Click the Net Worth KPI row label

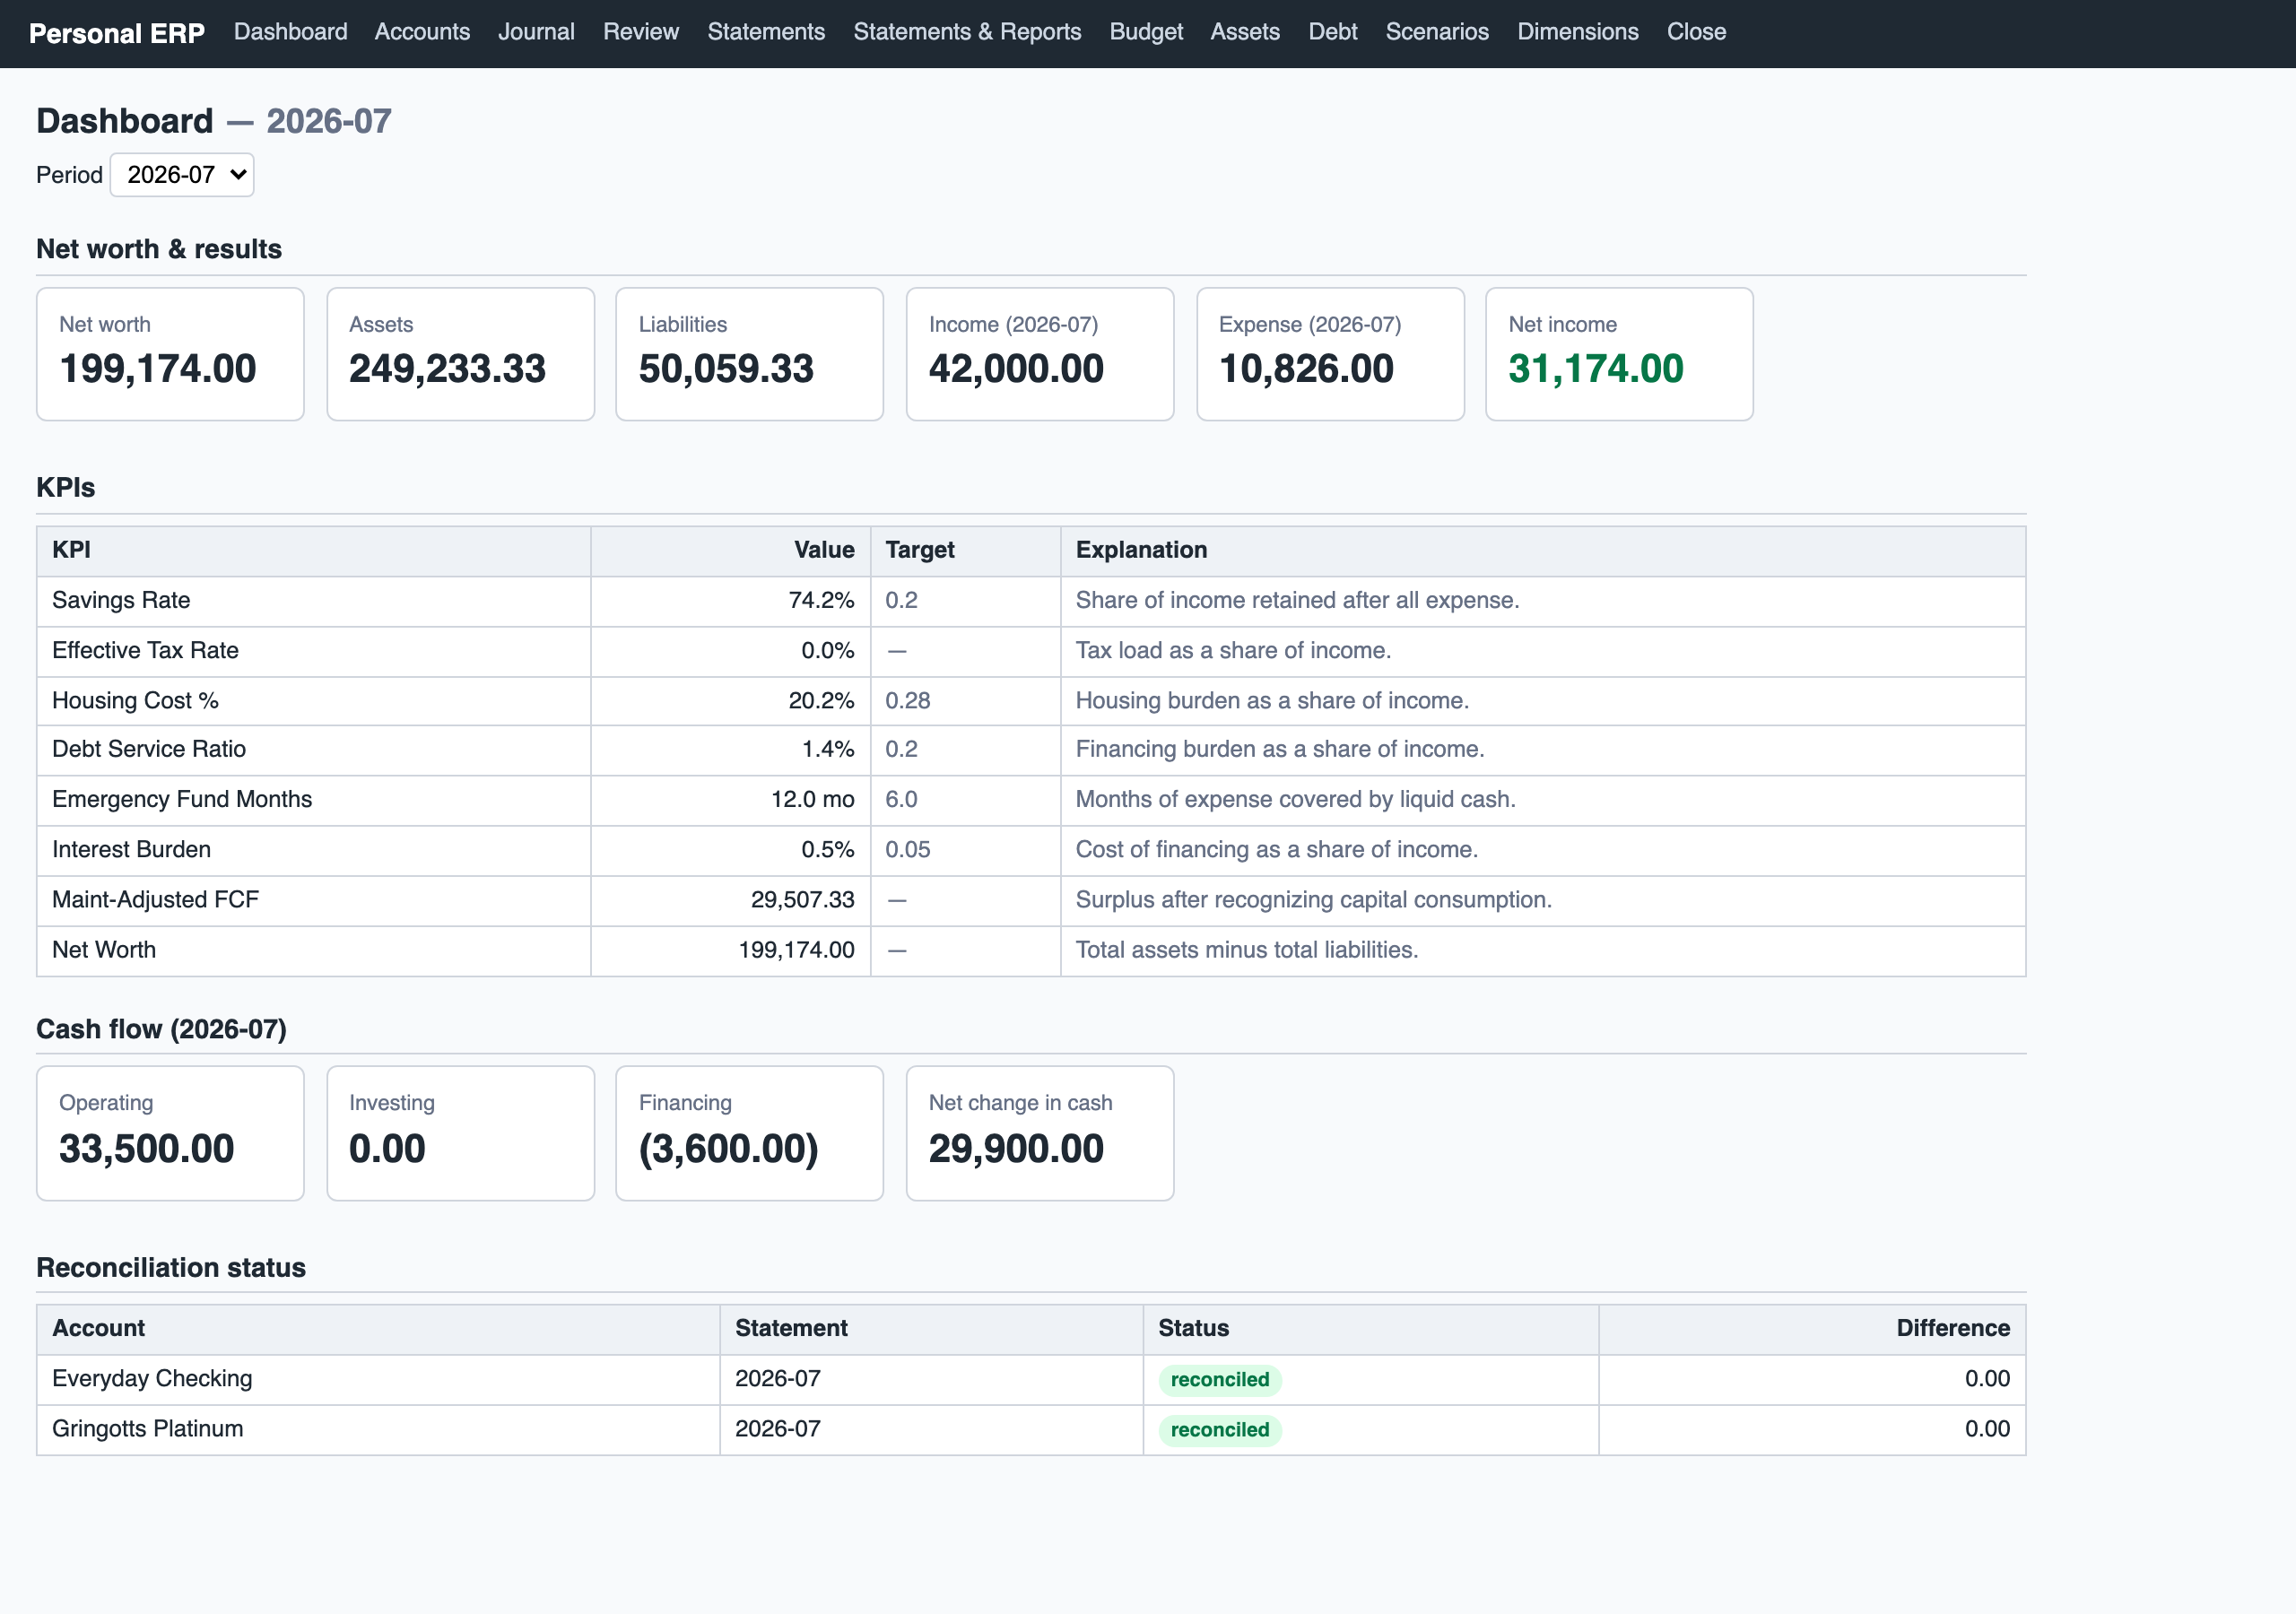(104, 950)
